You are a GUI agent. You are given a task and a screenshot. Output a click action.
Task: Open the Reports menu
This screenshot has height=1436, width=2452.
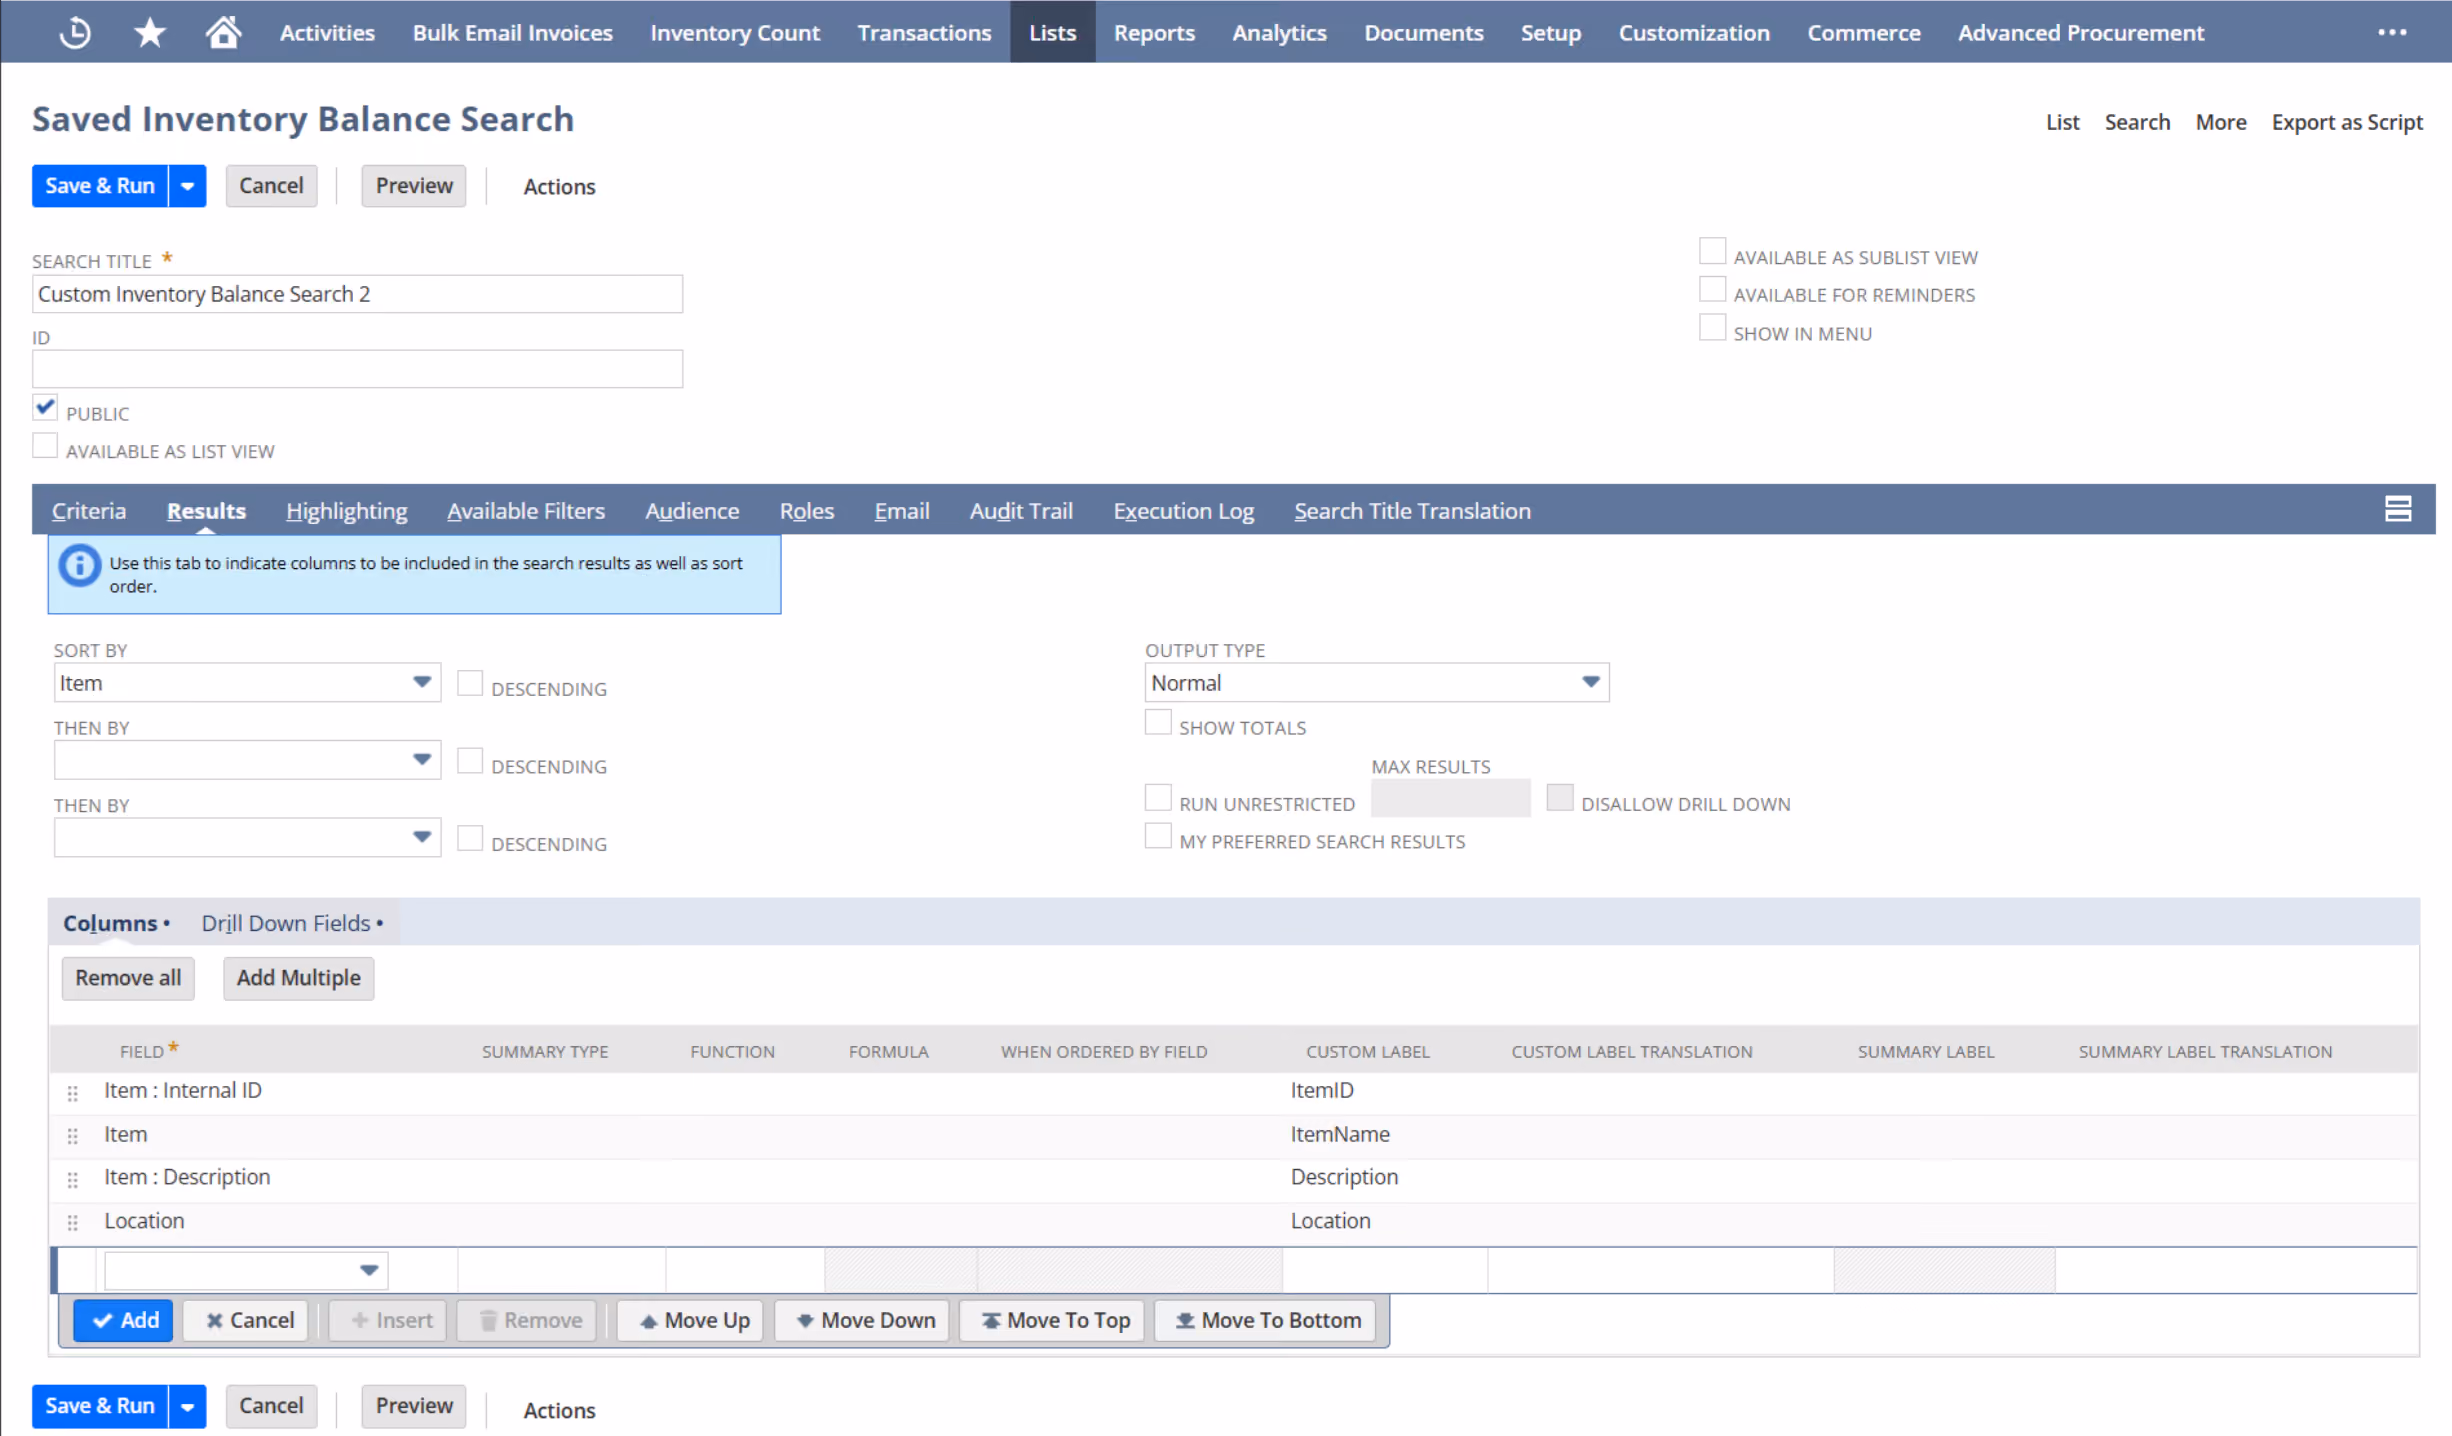[1154, 33]
